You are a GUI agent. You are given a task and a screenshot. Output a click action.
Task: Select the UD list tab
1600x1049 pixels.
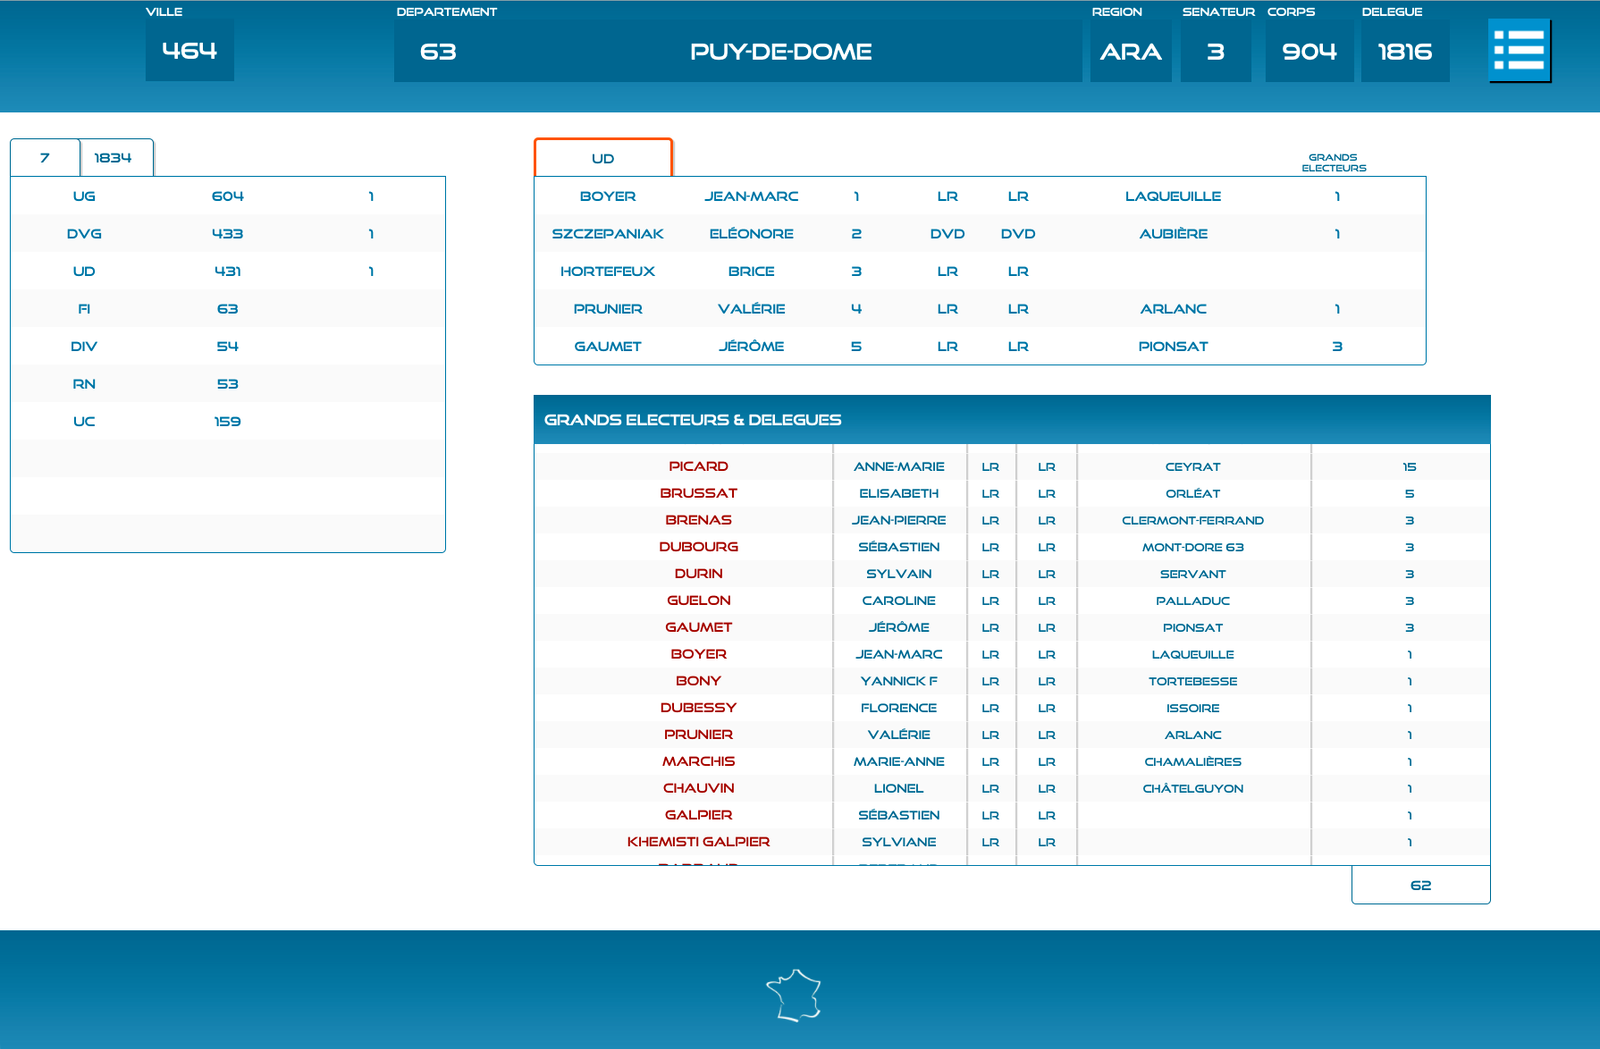point(603,158)
